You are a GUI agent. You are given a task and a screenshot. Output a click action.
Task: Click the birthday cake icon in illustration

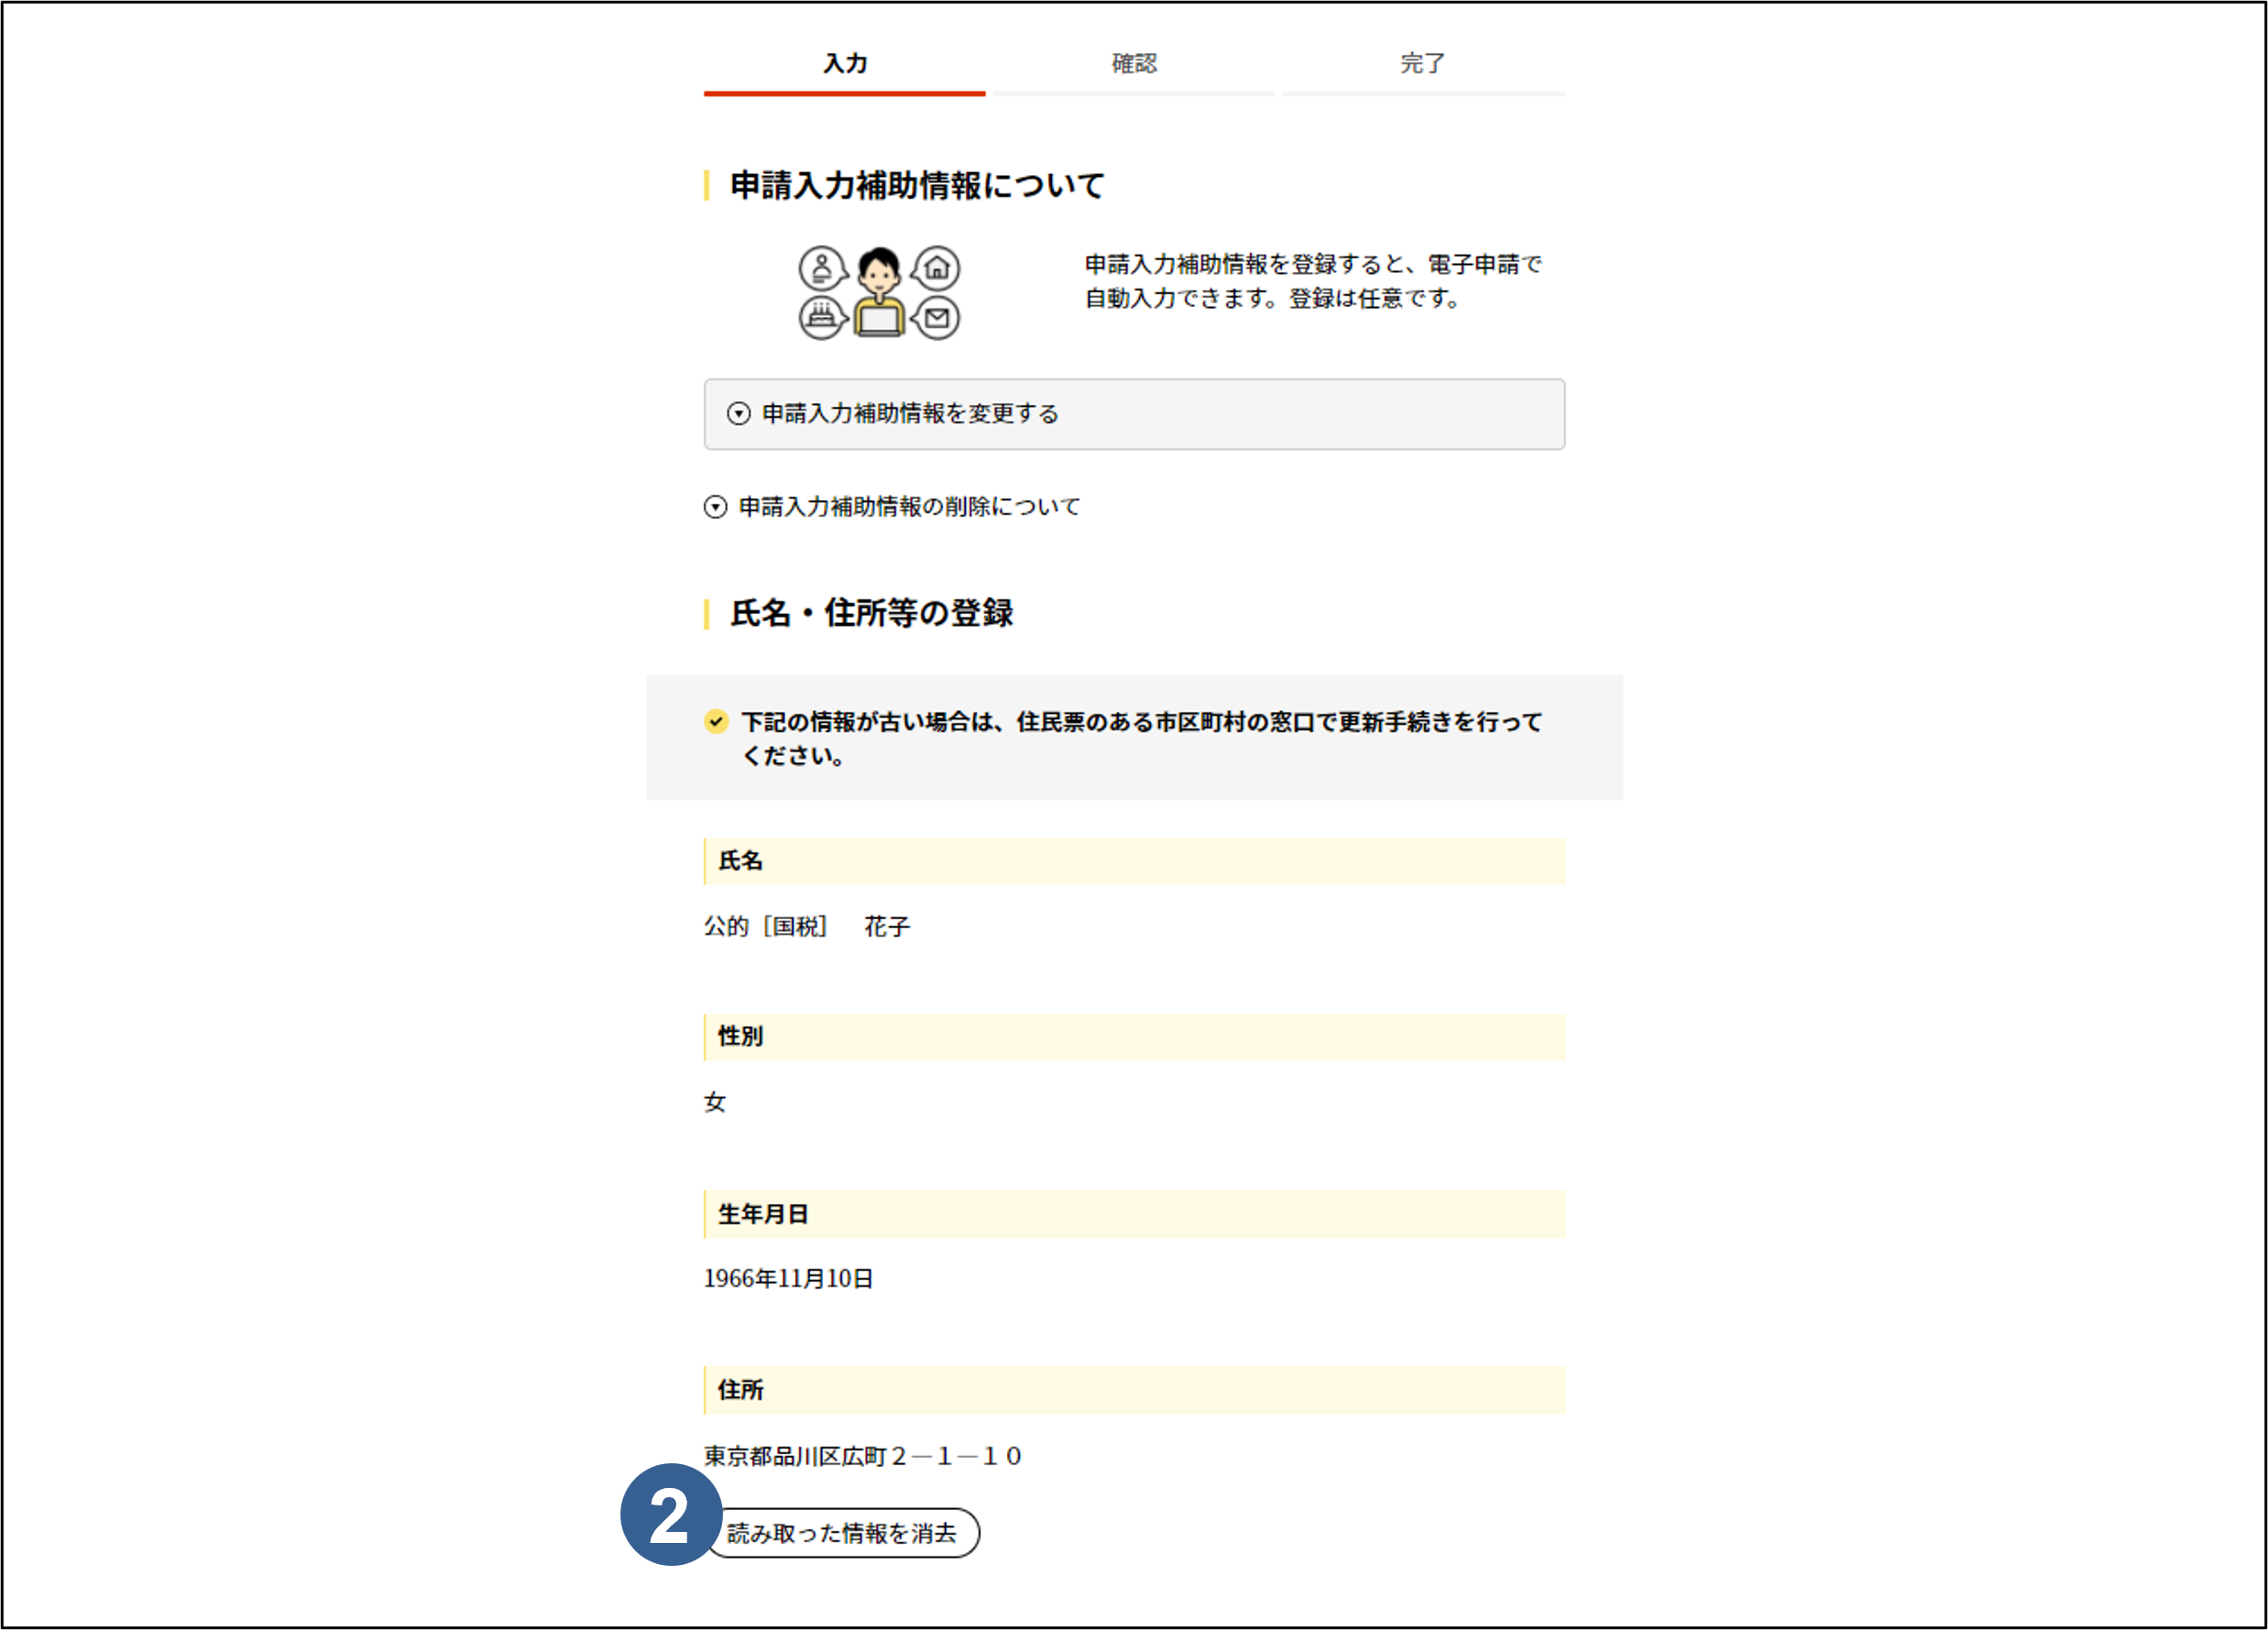tap(822, 318)
